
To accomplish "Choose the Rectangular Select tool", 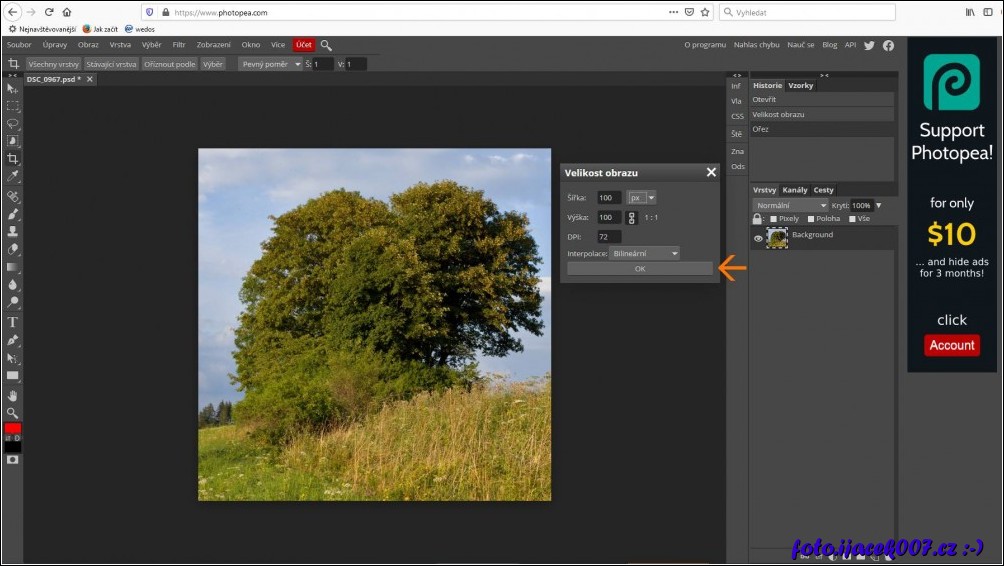I will (x=13, y=105).
